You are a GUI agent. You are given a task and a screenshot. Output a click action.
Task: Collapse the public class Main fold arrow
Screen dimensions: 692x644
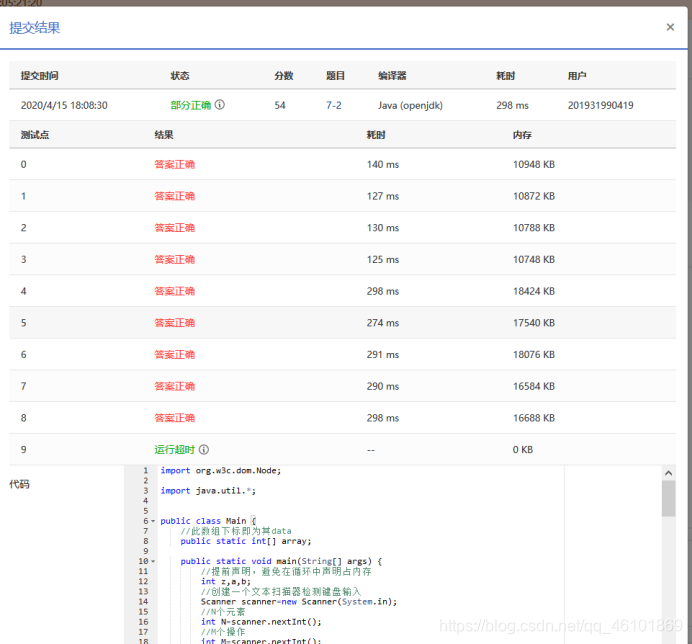coord(153,521)
